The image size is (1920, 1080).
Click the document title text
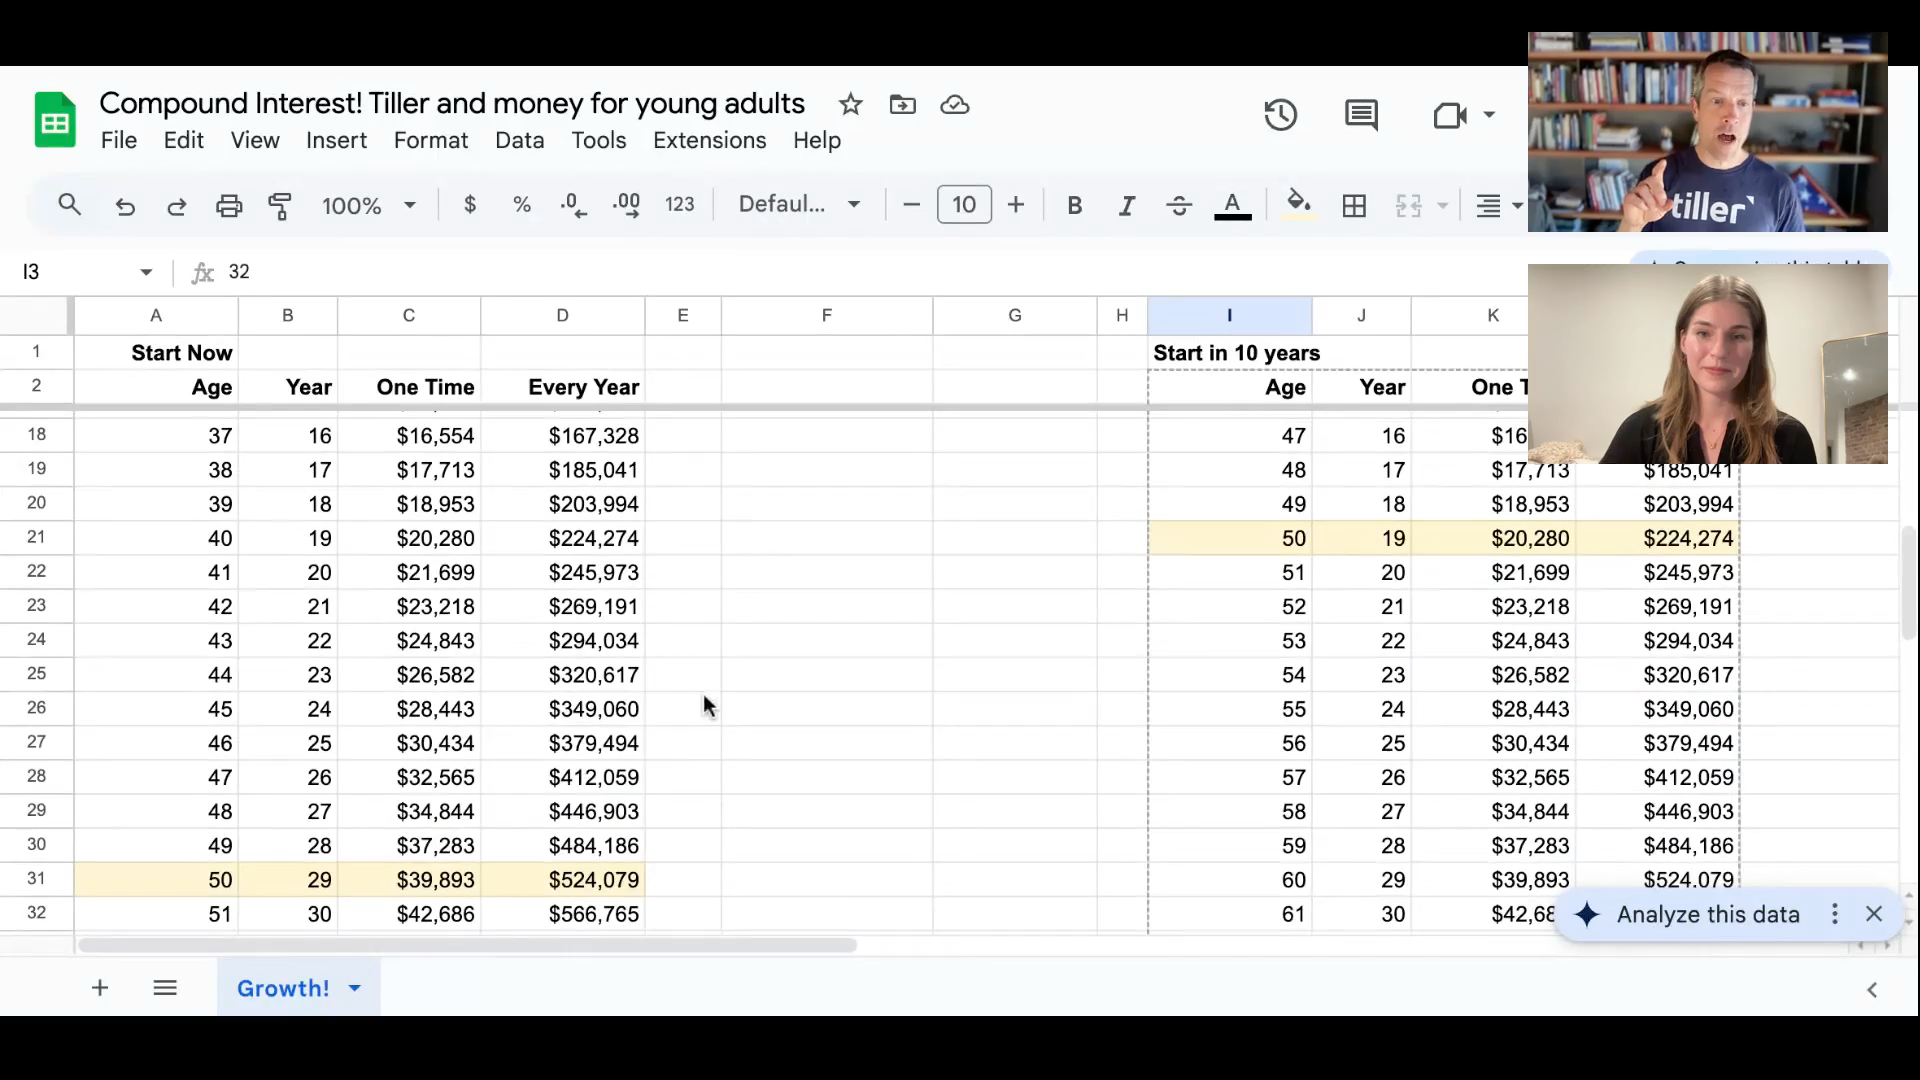point(452,103)
